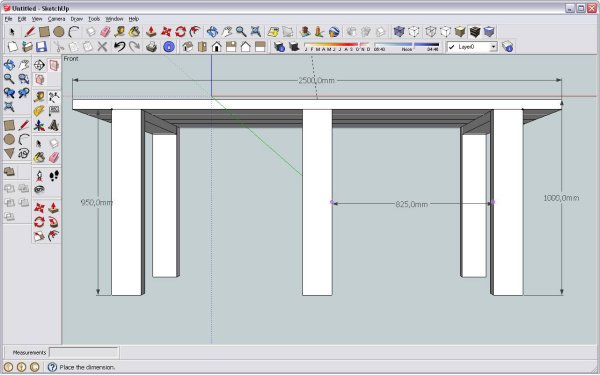This screenshot has width=600, height=375.
Task: Activate the pink Eraser tool in top toolbar
Action: [105, 32]
